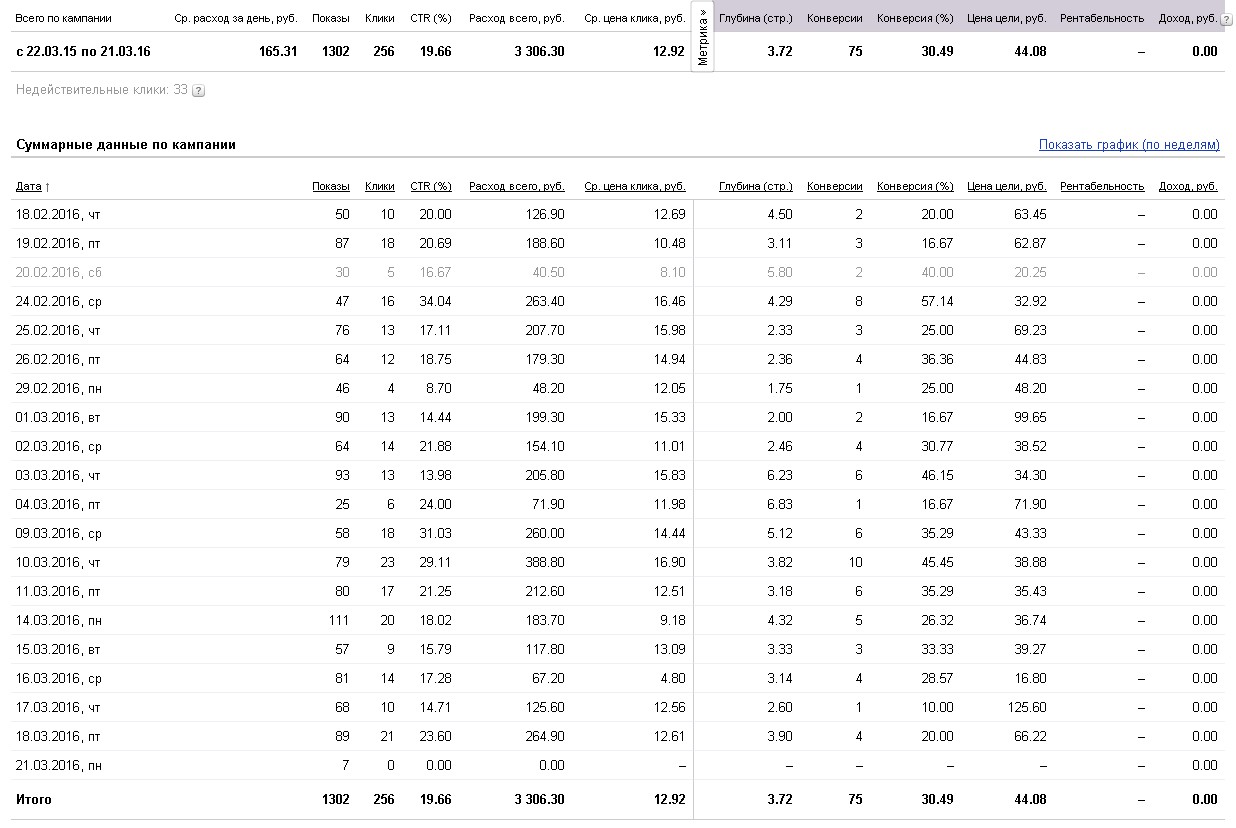Sort table by underlined Показы column header
1236x828 pixels.
tap(331, 186)
